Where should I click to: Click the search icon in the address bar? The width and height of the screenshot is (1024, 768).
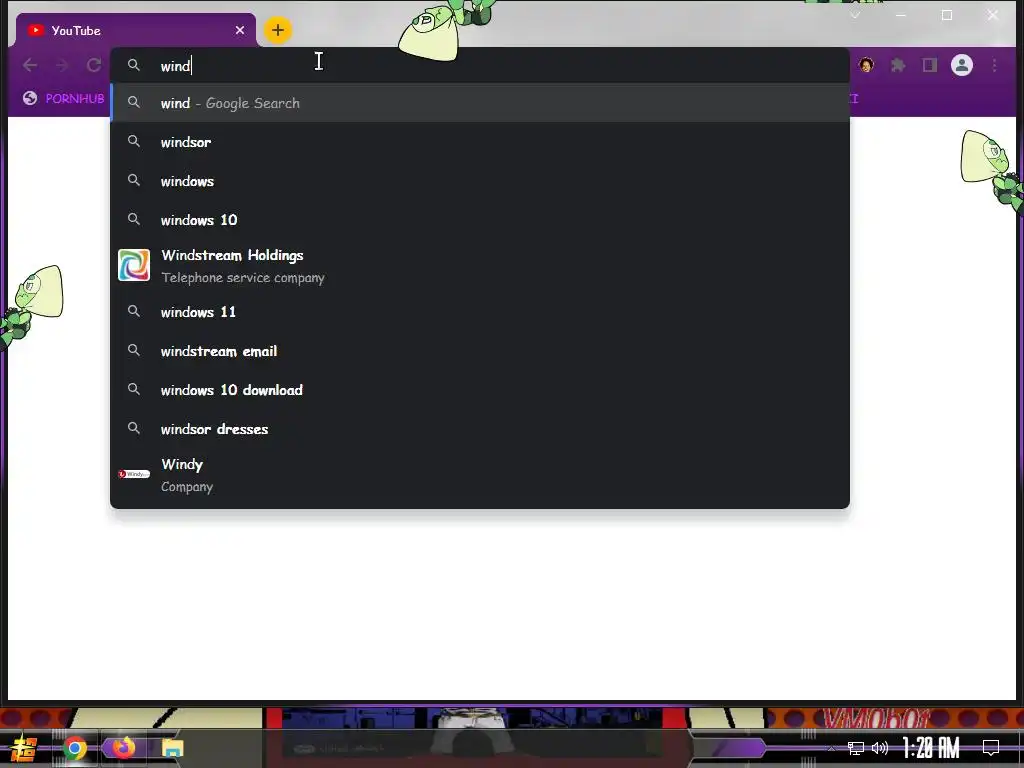[x=134, y=65]
